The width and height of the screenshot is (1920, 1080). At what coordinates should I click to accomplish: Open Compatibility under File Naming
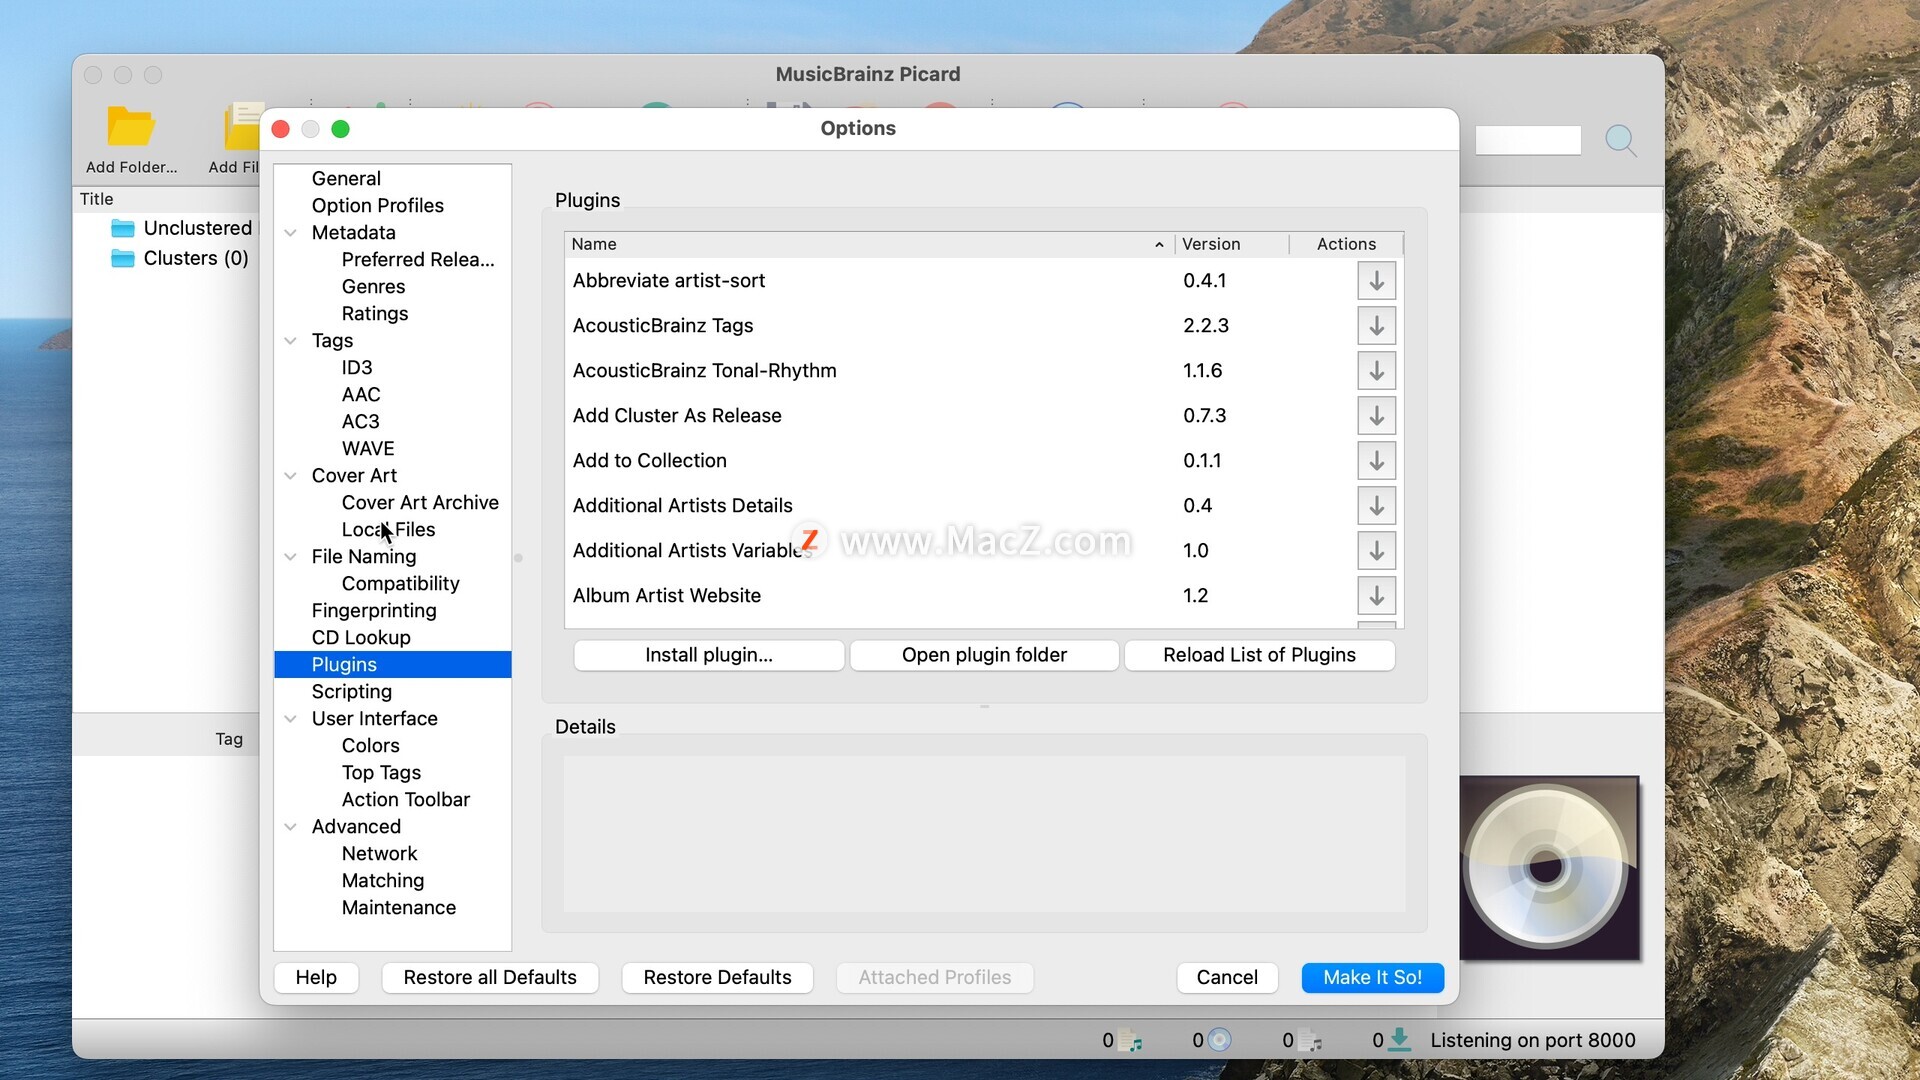pyautogui.click(x=400, y=584)
